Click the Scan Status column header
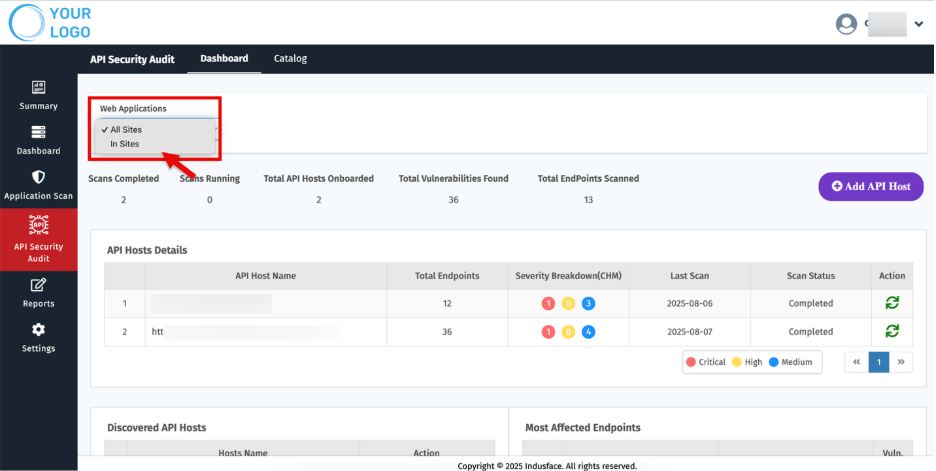Image resolution: width=936 pixels, height=471 pixels. (x=811, y=276)
